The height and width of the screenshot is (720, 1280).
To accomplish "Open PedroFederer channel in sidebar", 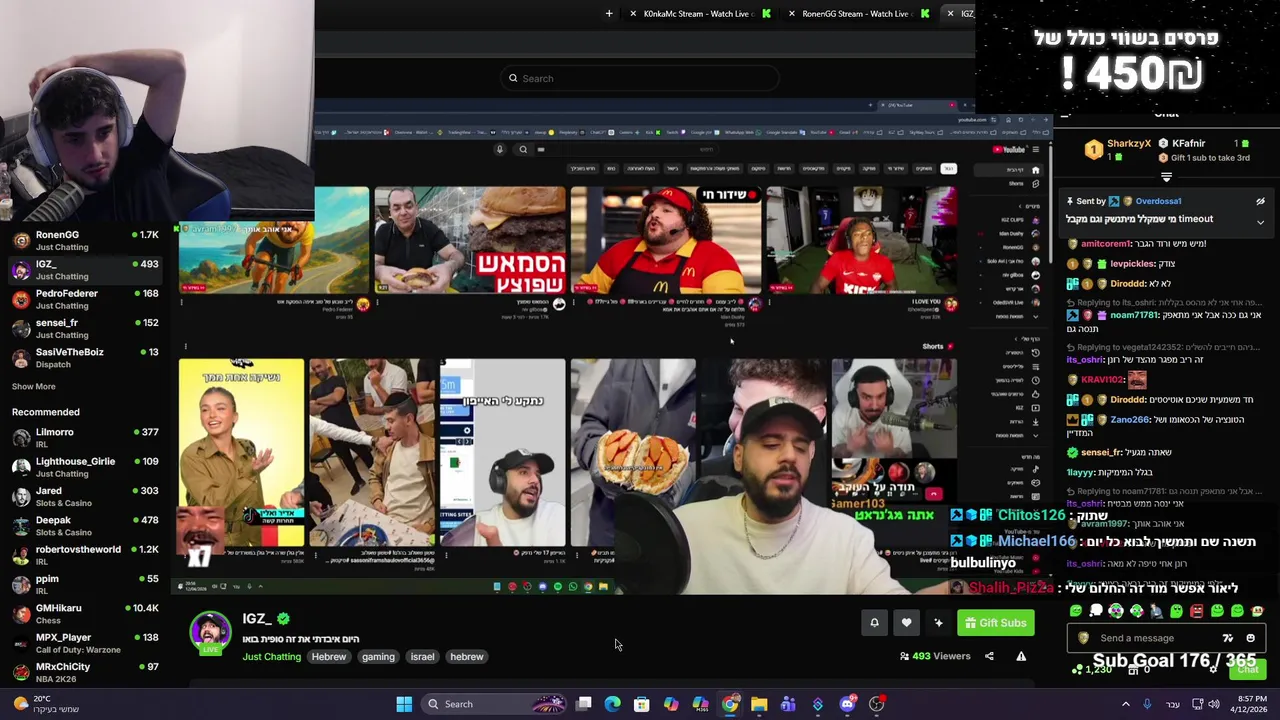I will (85, 299).
